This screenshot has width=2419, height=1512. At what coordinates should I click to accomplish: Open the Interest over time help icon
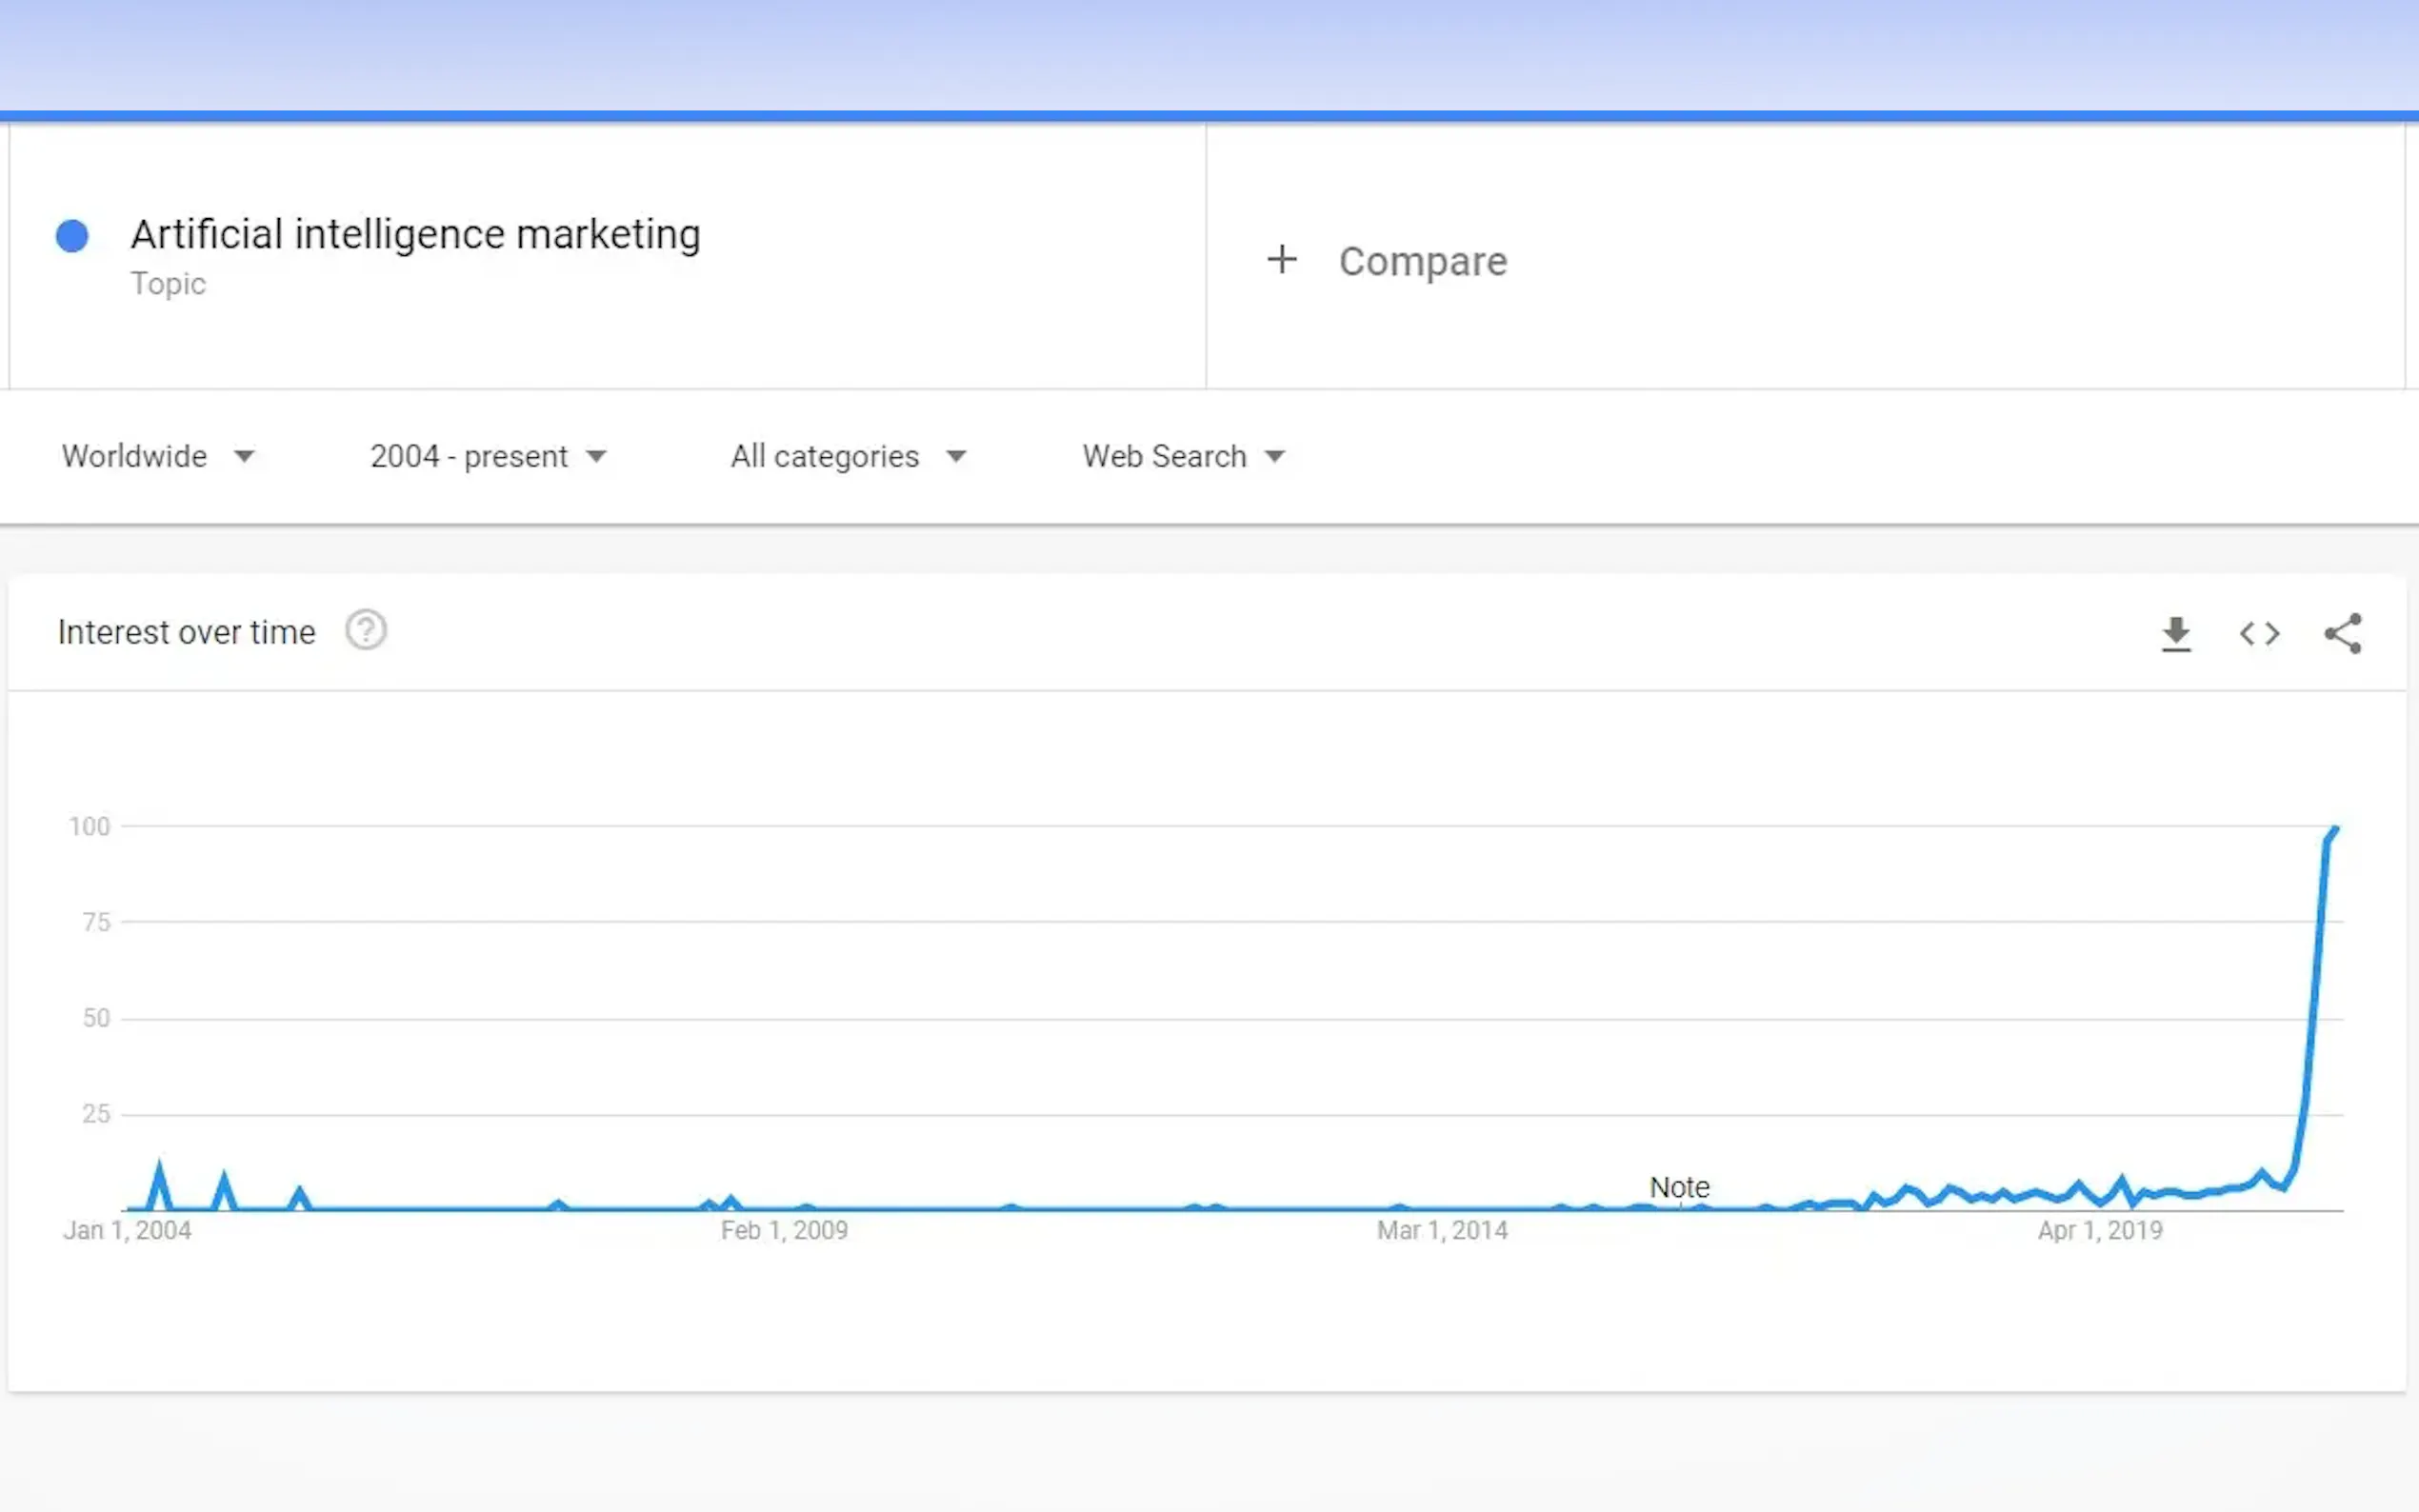(366, 631)
